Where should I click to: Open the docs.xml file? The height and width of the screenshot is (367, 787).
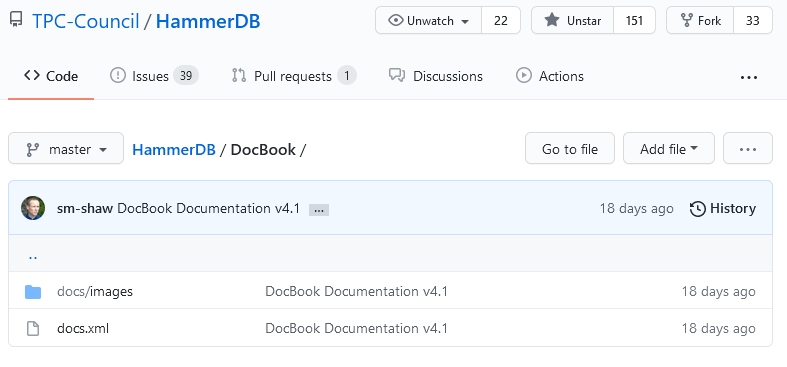[x=83, y=328]
